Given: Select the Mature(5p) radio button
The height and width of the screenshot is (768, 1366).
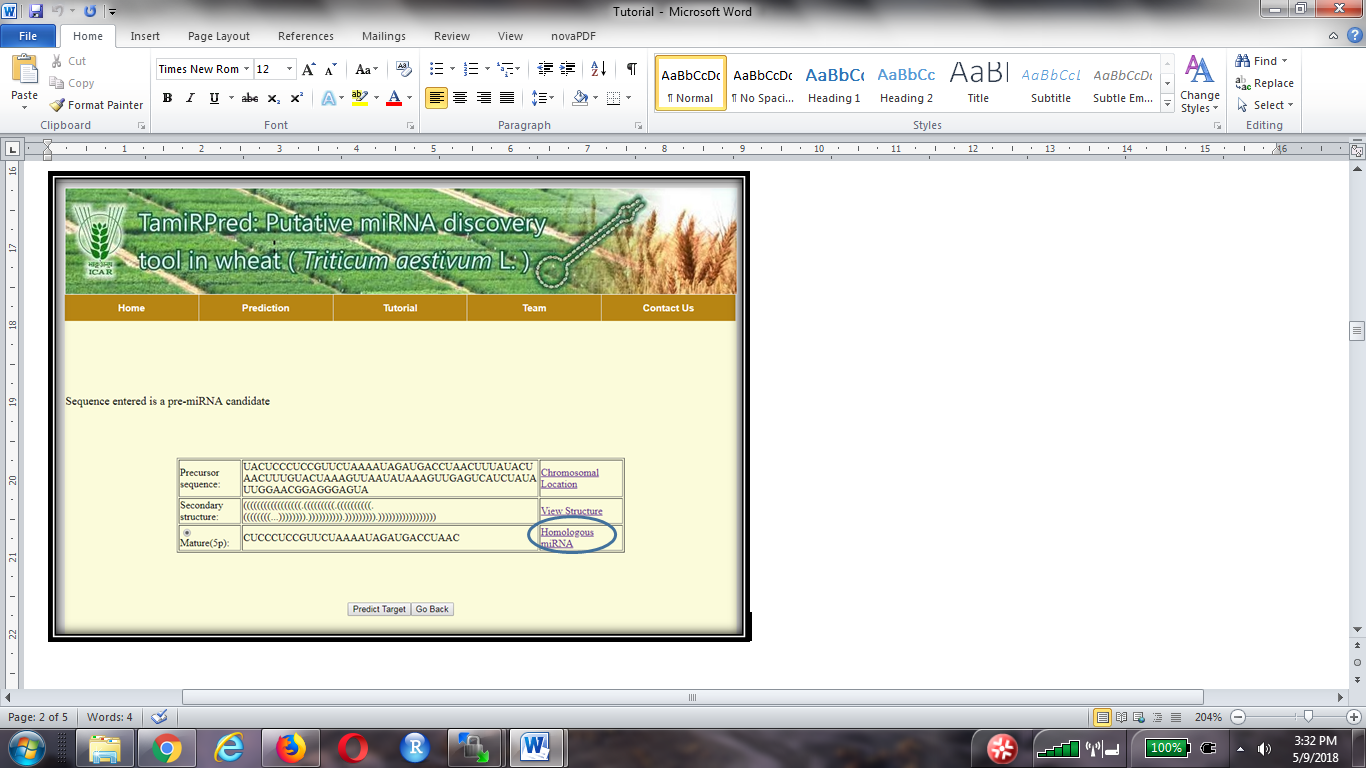Looking at the screenshot, I should 187,532.
